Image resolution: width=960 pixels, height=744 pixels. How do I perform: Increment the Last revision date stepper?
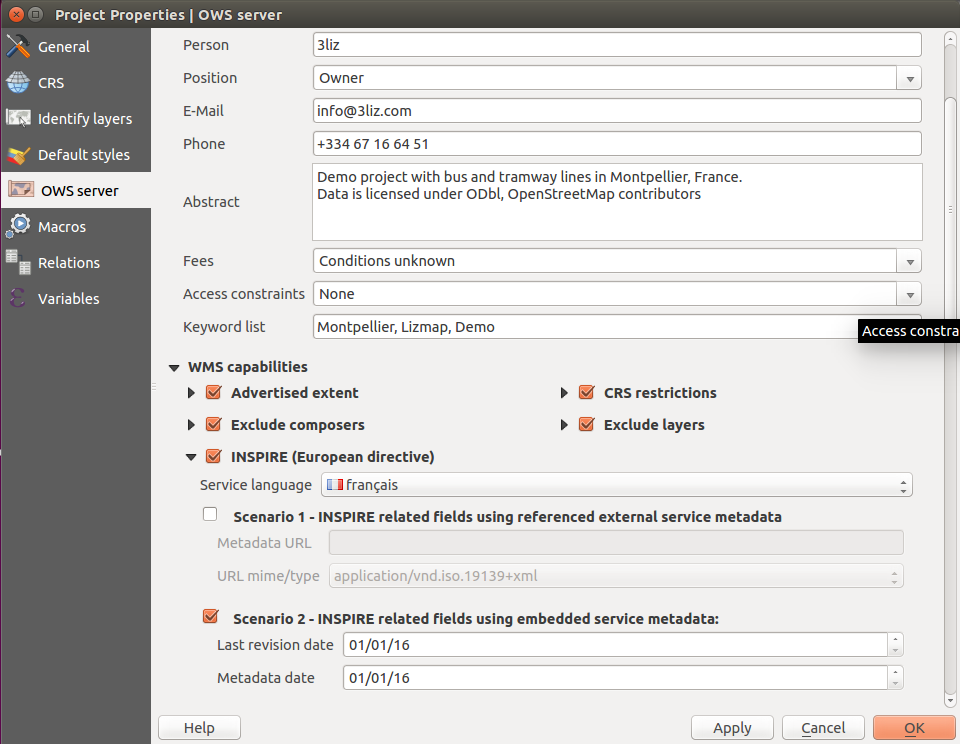(x=895, y=639)
